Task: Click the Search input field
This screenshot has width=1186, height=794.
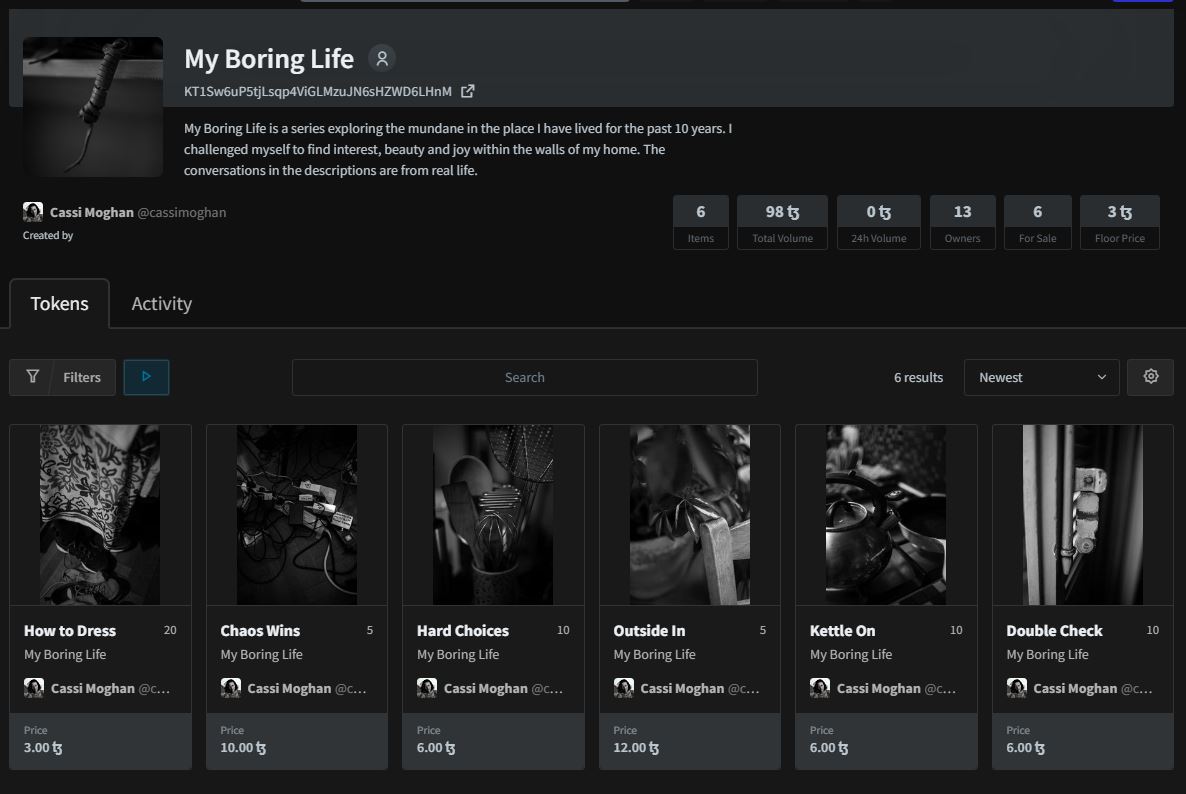Action: pos(525,377)
